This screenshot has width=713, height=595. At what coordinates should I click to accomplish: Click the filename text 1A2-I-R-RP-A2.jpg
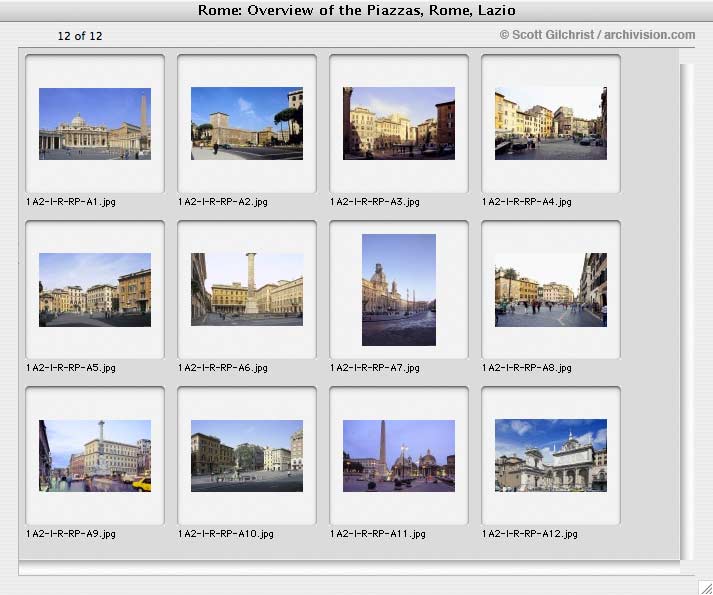223,202
